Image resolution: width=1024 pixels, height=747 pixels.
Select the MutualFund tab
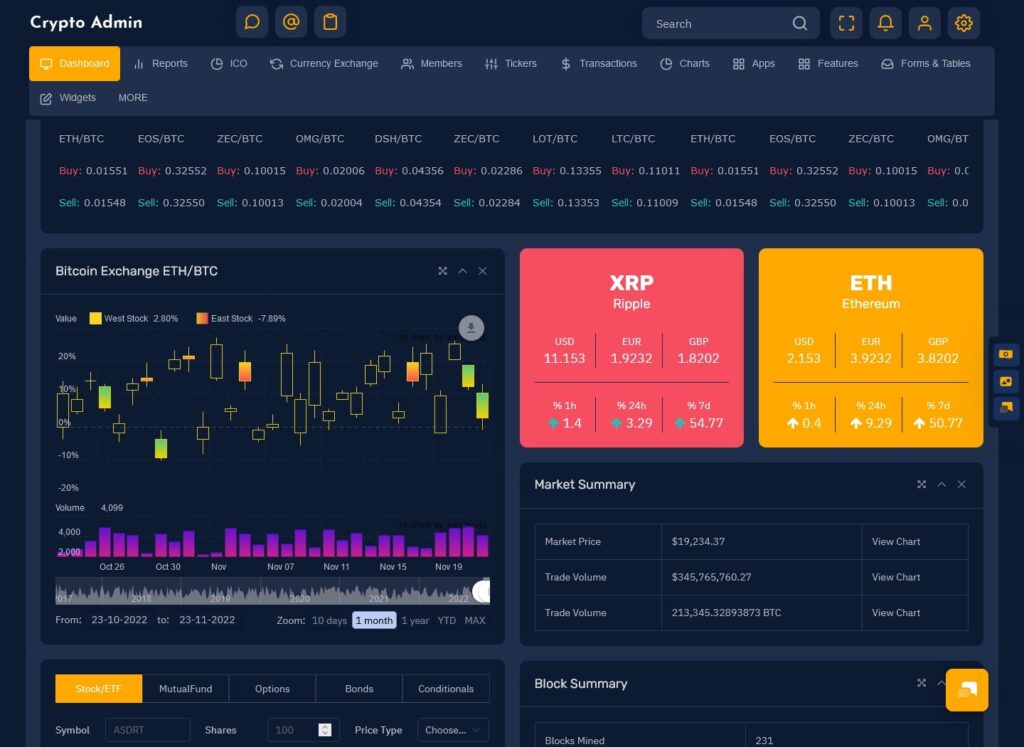coord(185,688)
